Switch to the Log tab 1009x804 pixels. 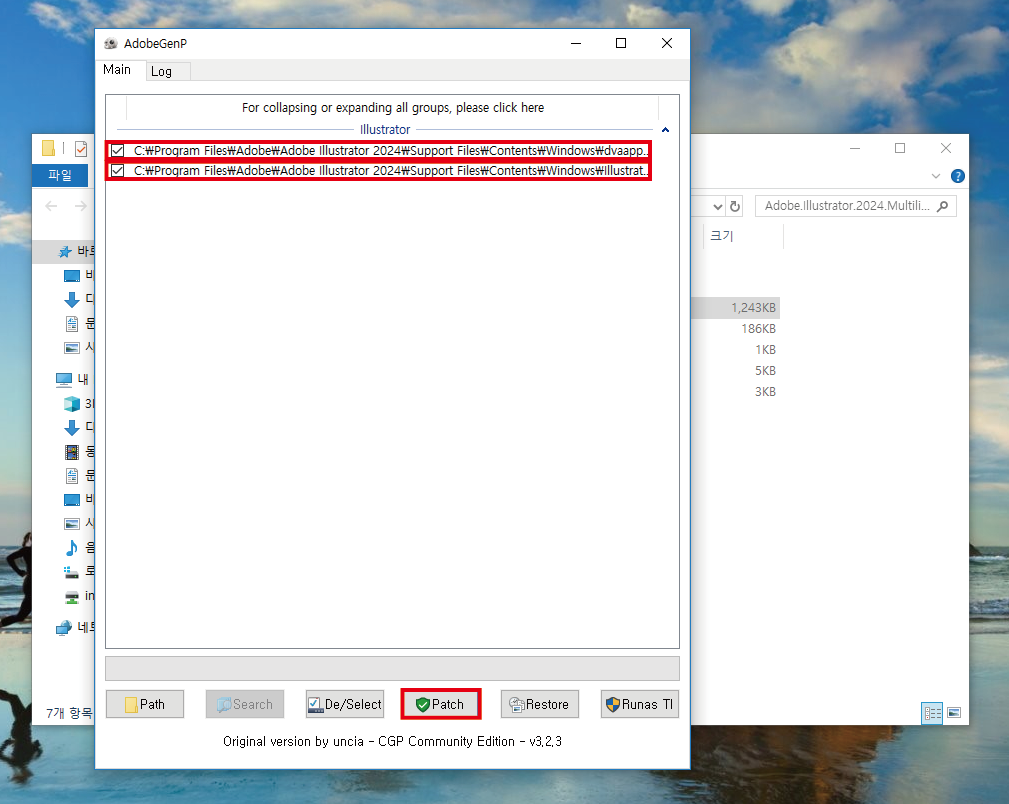(162, 71)
